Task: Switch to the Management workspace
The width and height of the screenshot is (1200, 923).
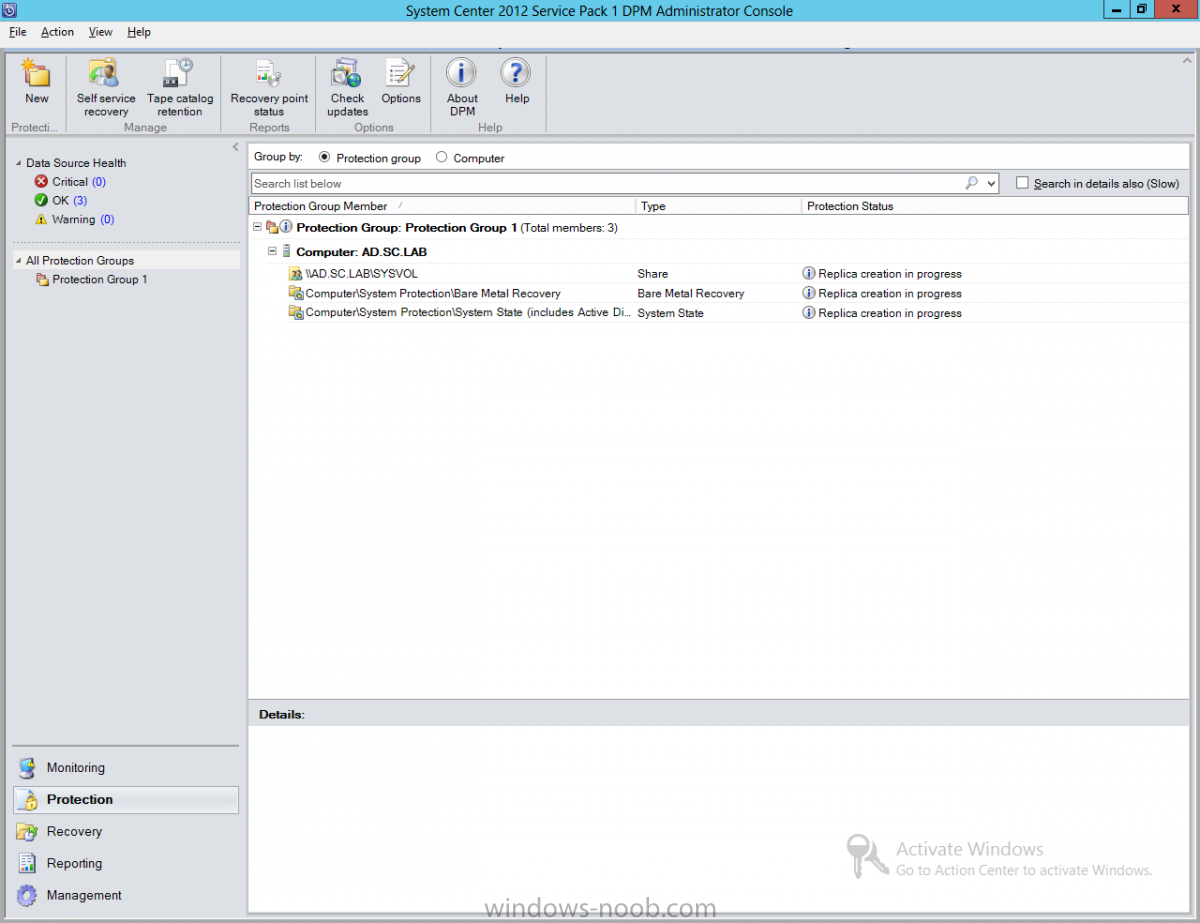Action: [x=126, y=896]
